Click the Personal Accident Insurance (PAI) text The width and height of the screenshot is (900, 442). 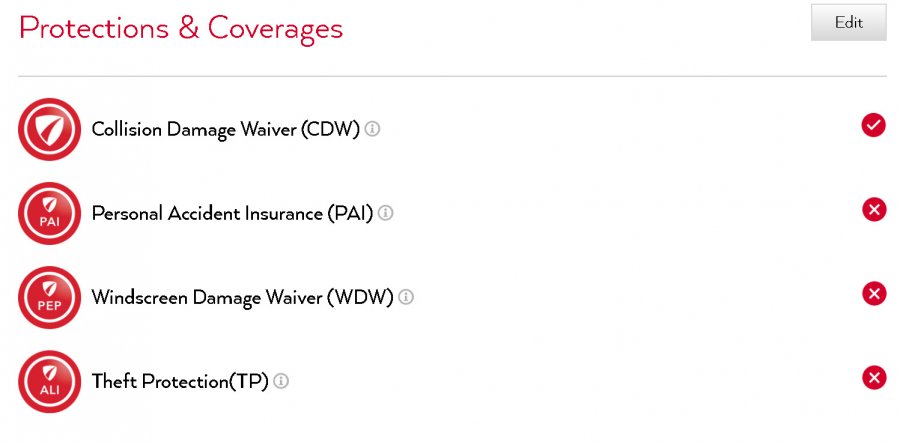232,213
